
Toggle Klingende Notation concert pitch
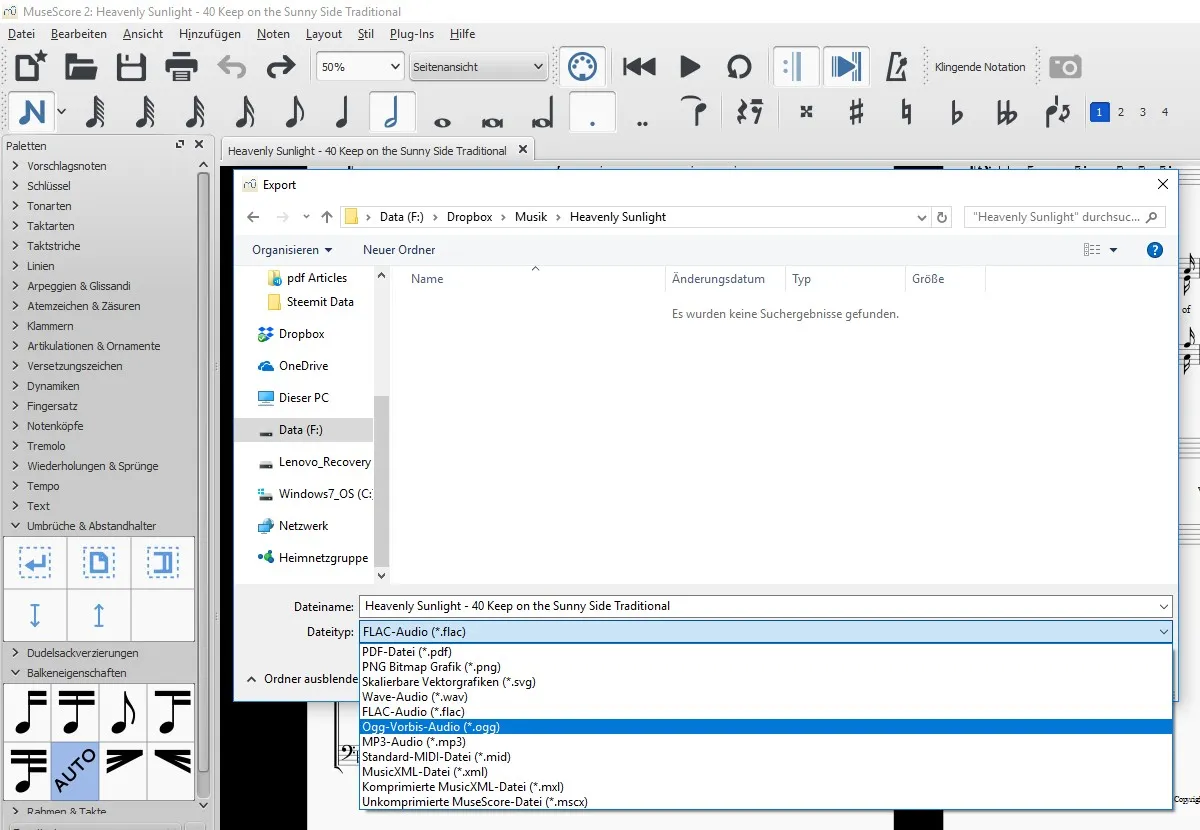980,67
